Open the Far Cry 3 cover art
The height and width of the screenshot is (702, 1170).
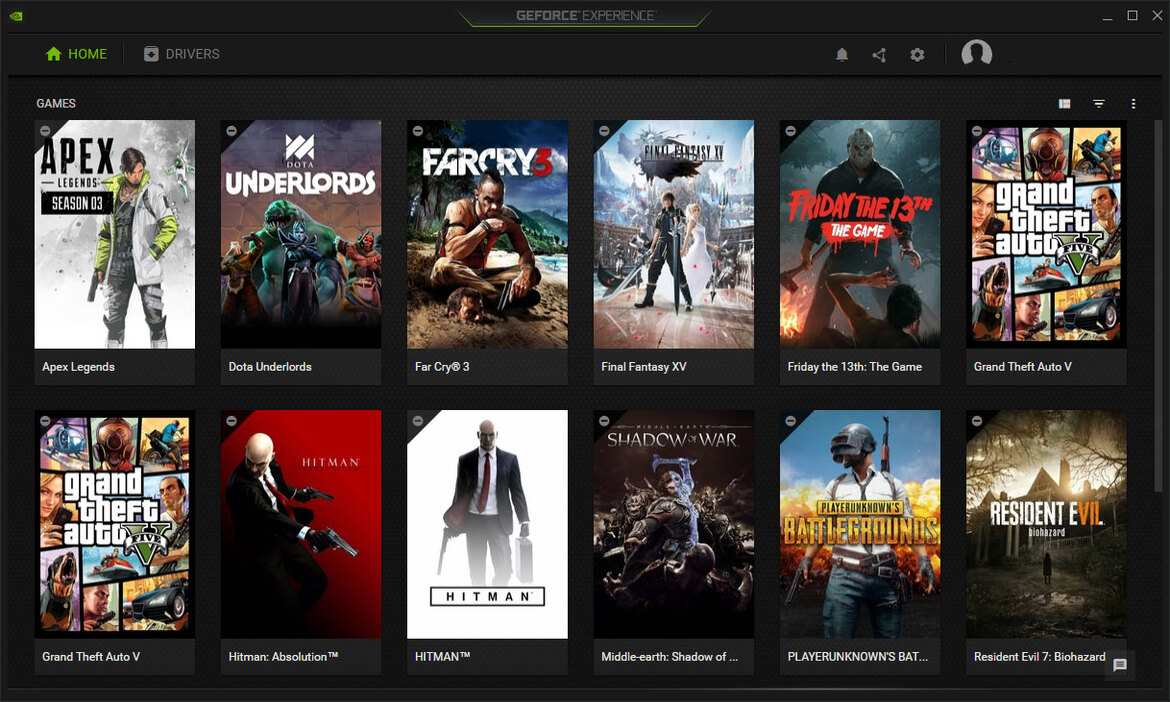[x=487, y=234]
